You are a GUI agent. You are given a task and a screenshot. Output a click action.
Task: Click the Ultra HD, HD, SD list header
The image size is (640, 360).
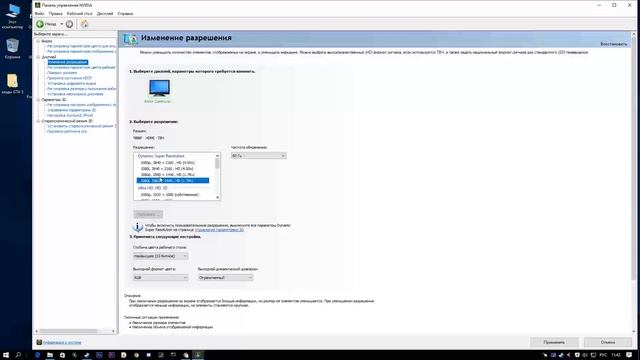coord(152,188)
